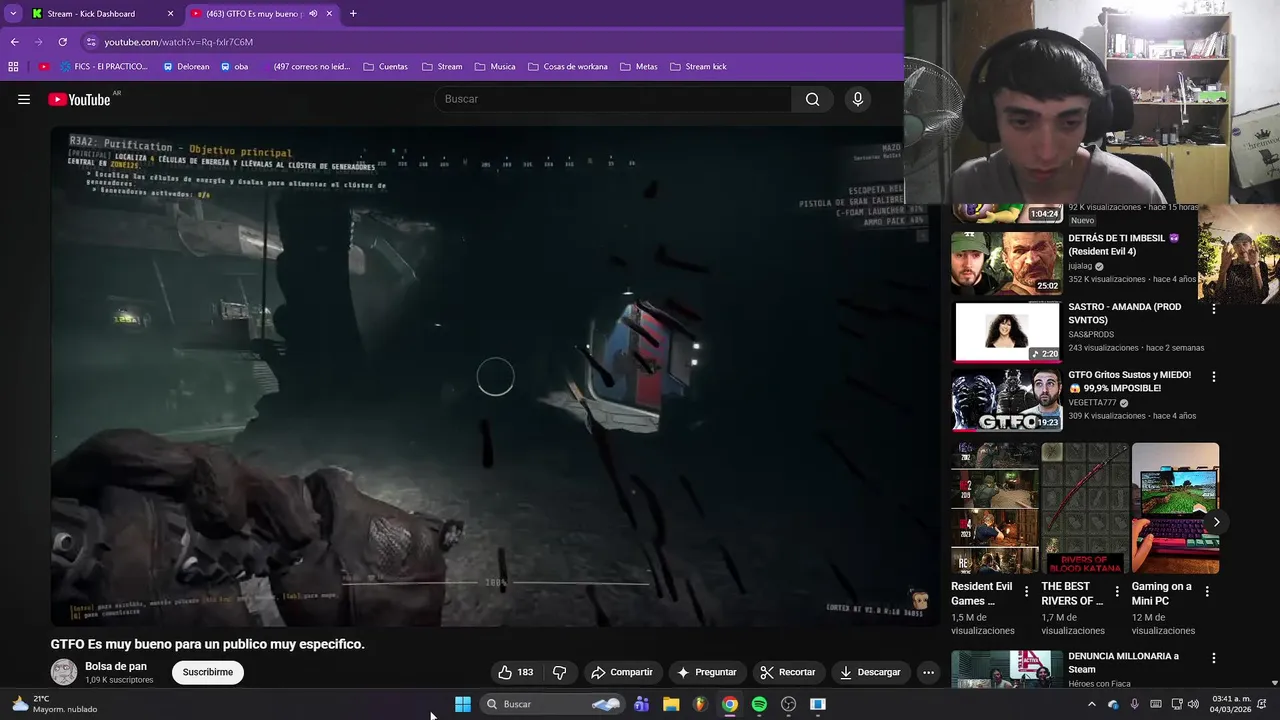The image size is (1280, 720).
Task: Open options for Gaming on a Mini PC short
Action: (x=1207, y=592)
